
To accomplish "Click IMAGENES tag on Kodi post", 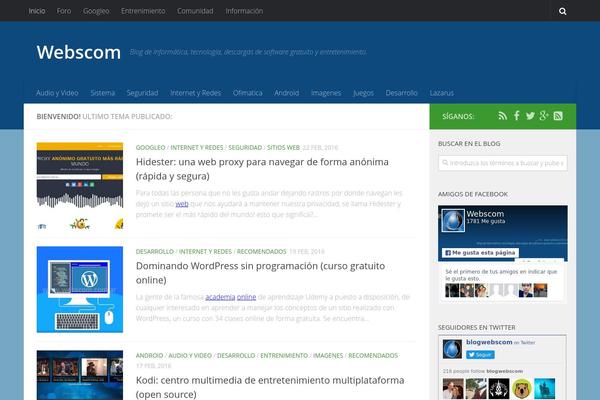I will click(x=328, y=356).
